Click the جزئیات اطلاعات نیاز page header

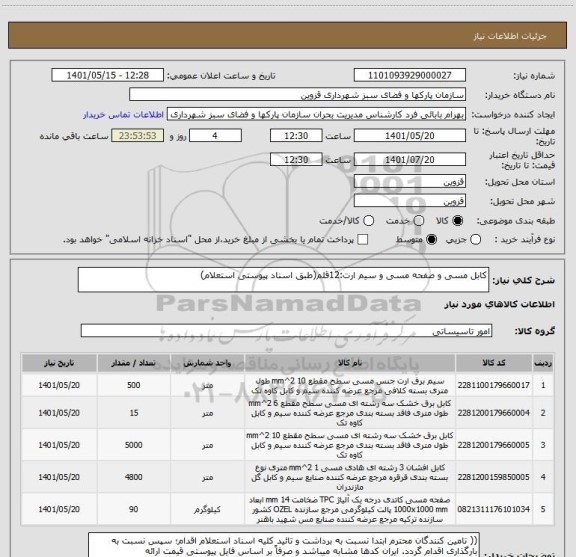510,36
